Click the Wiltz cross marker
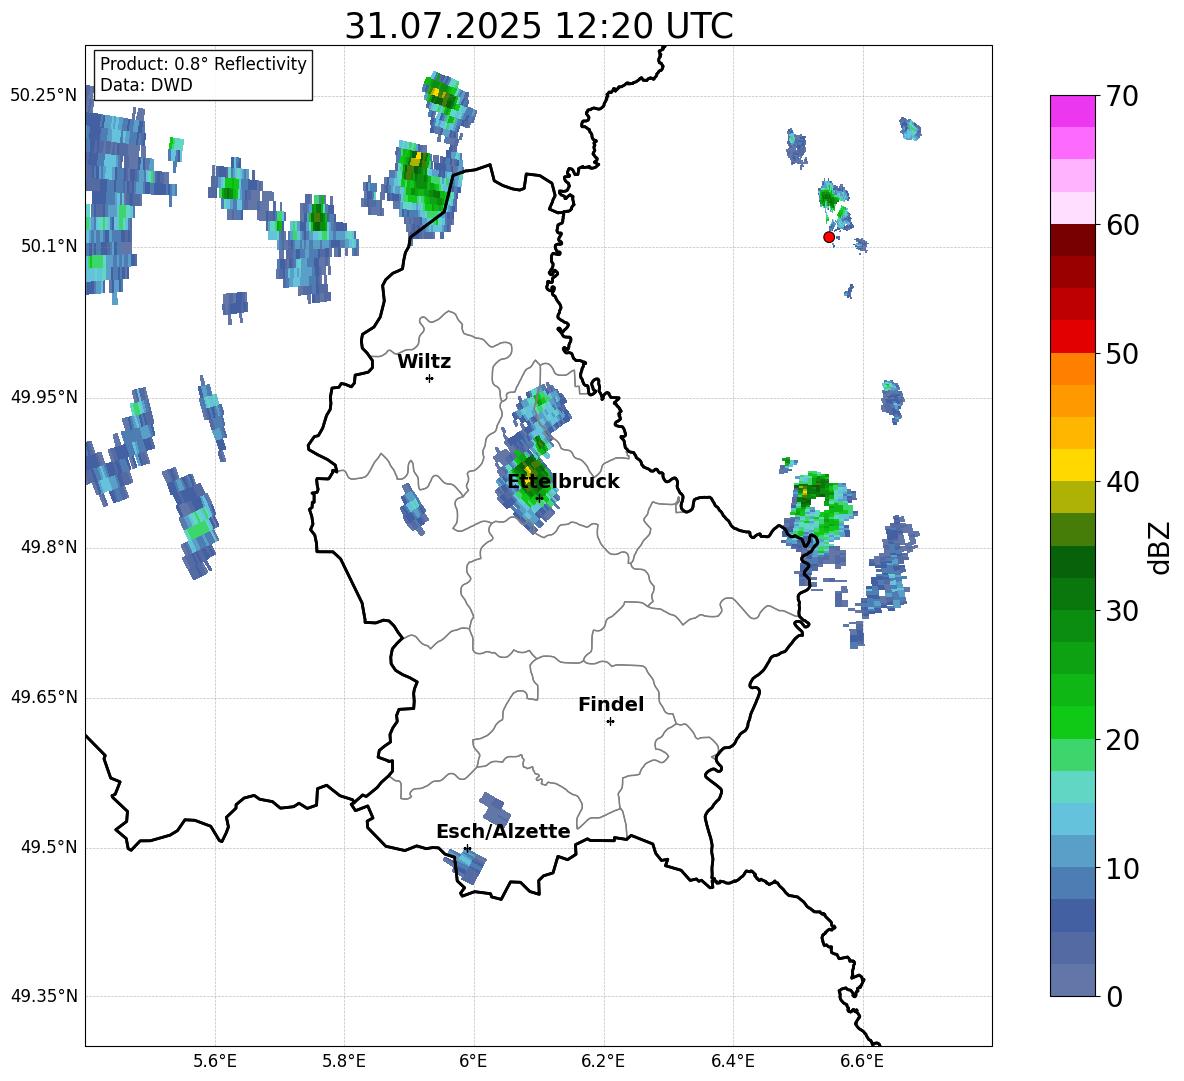 point(430,378)
